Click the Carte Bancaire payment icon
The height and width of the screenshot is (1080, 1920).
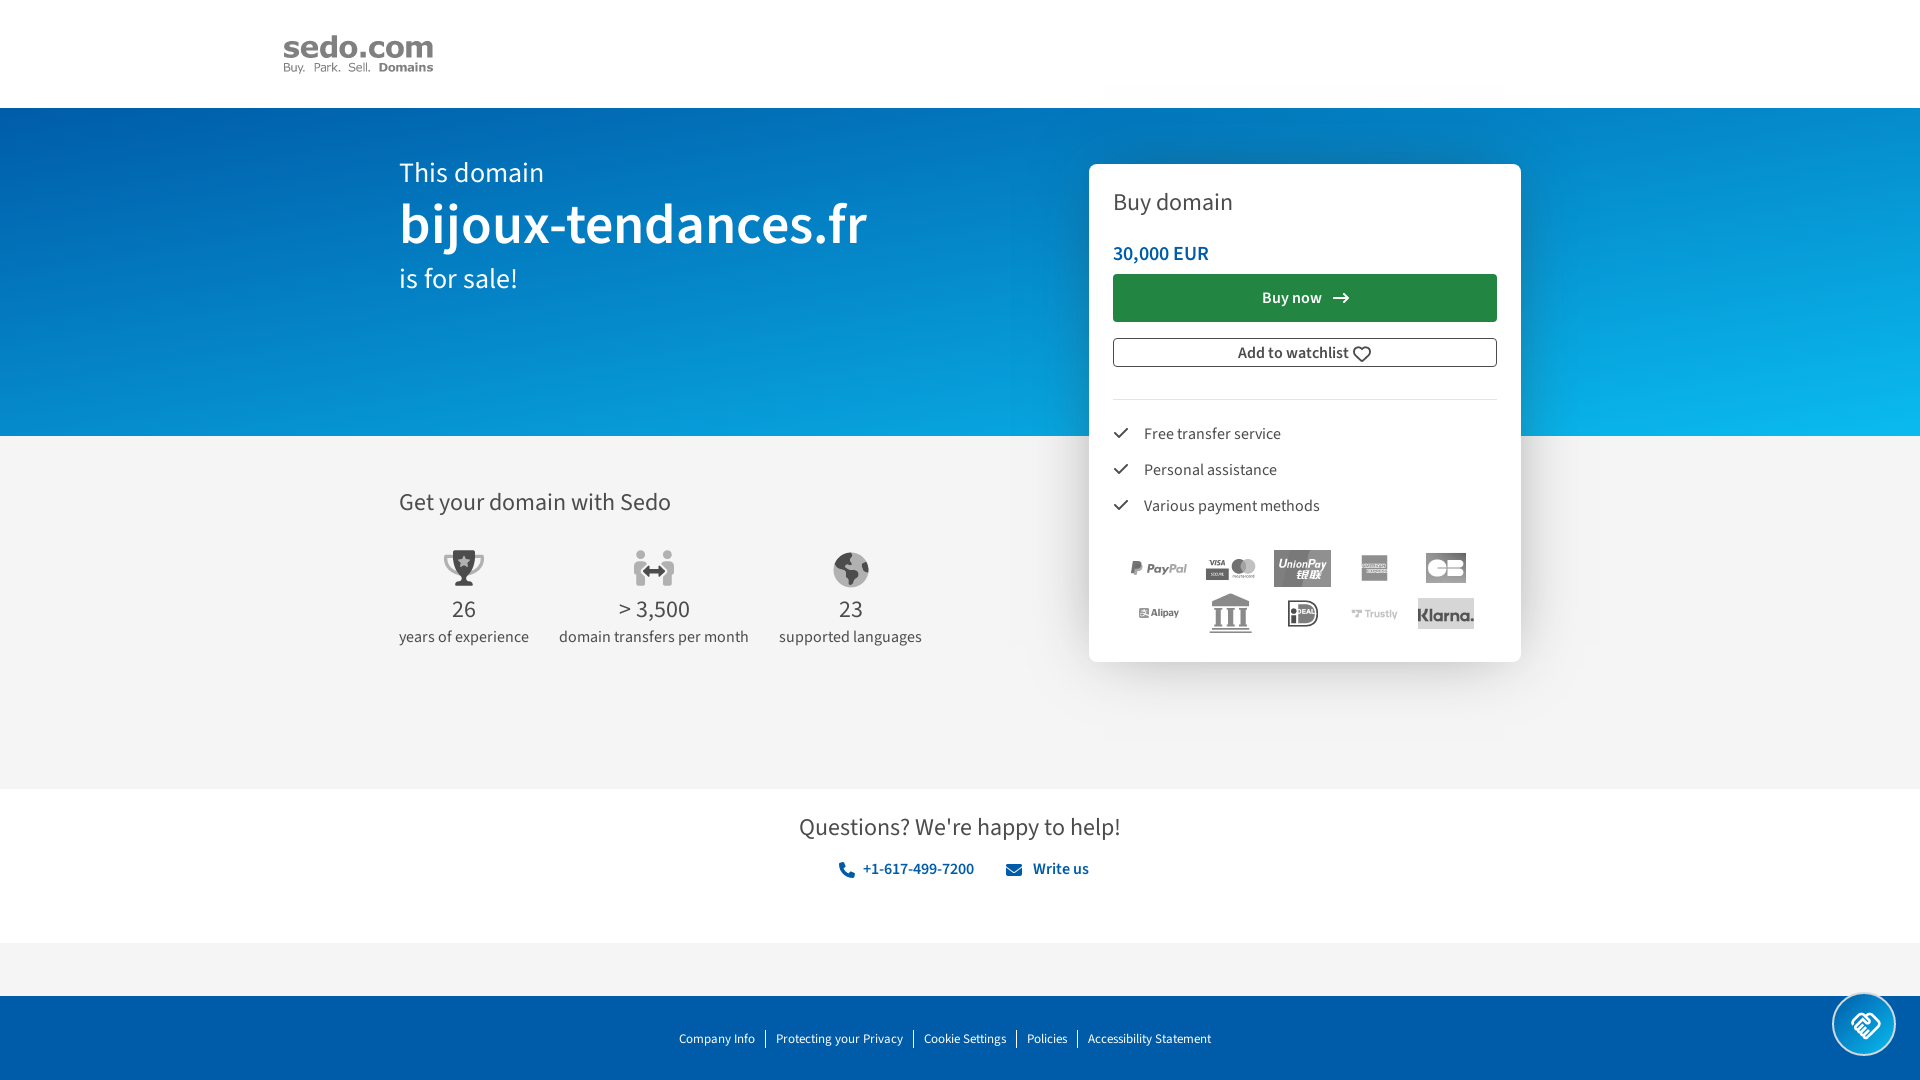[x=1445, y=568]
